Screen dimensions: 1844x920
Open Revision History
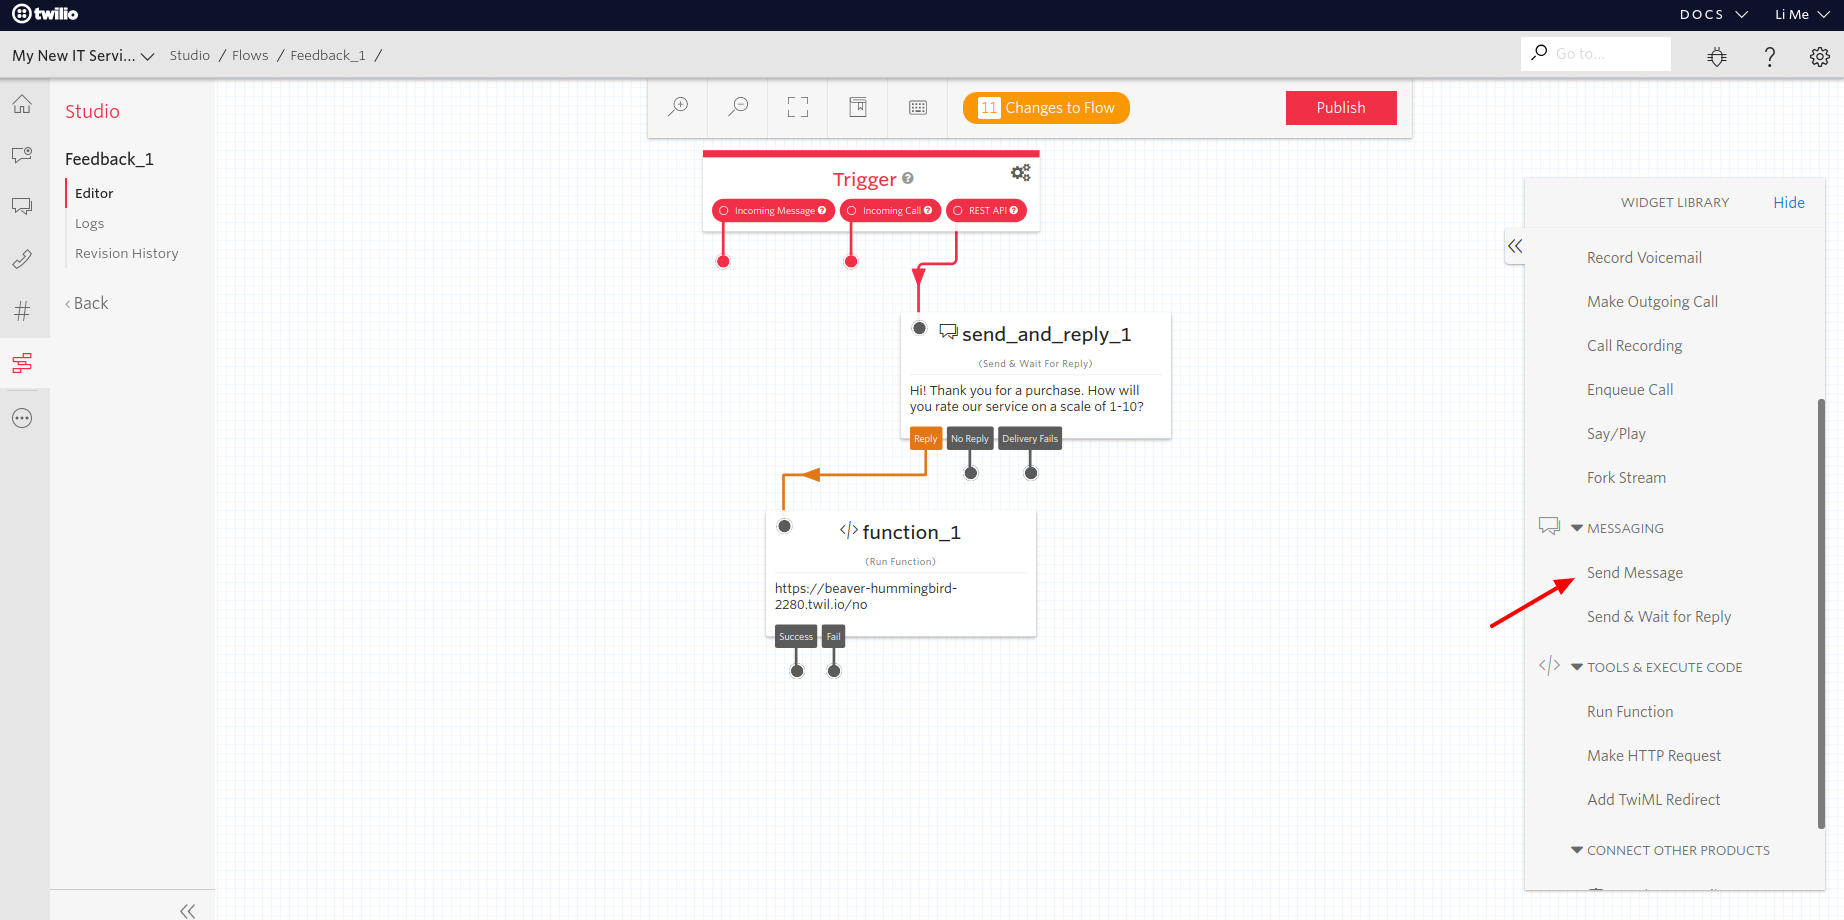(x=126, y=252)
